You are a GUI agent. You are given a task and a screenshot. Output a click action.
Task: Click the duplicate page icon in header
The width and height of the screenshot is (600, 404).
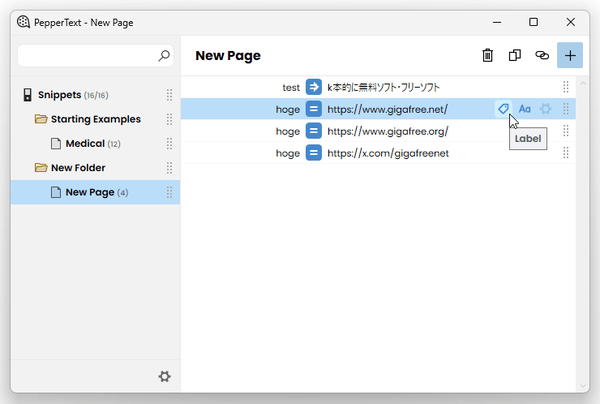[x=515, y=55]
